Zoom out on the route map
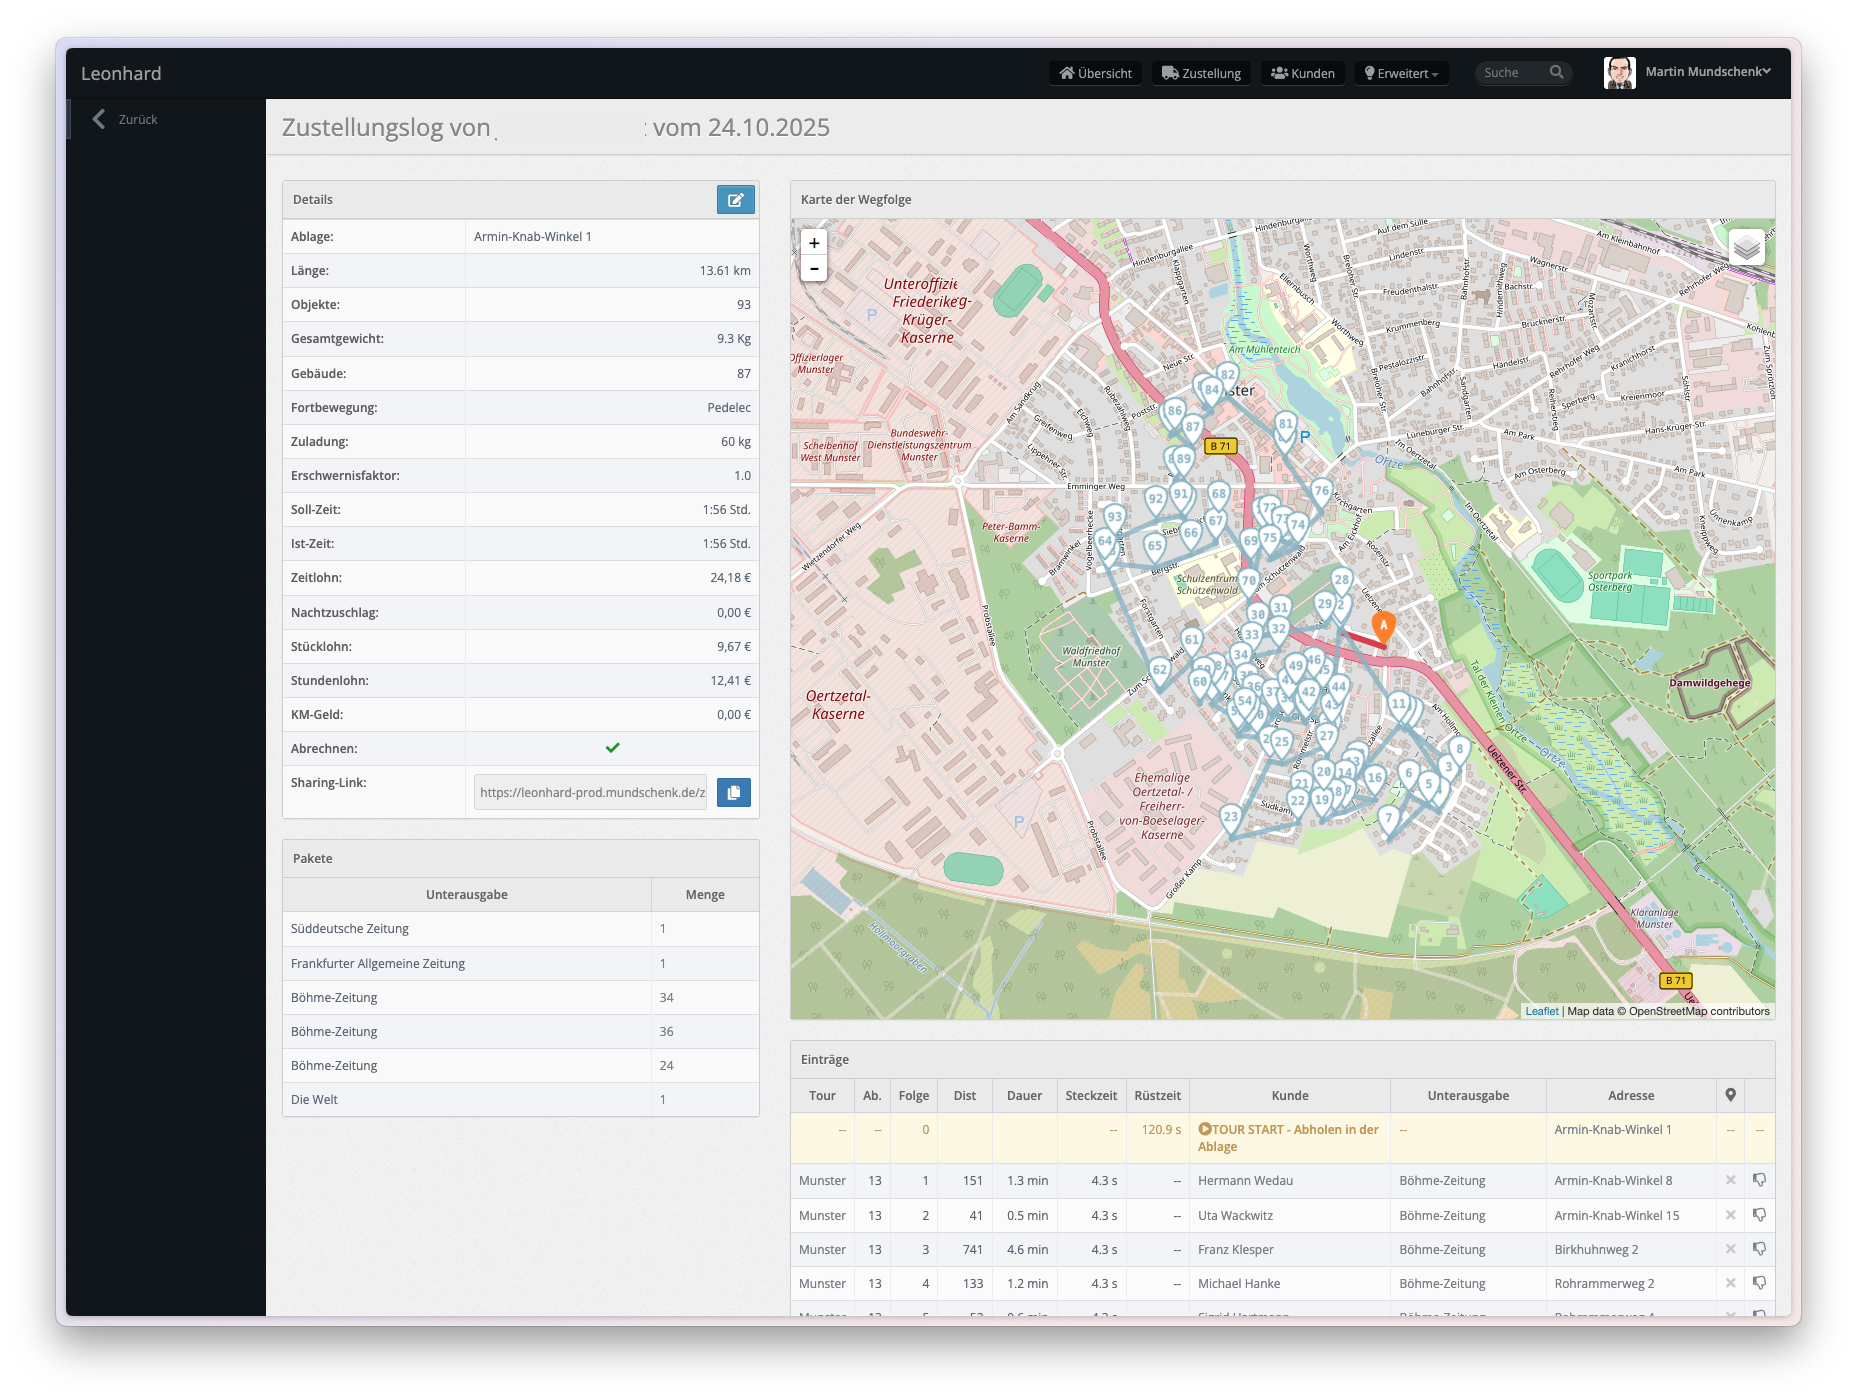The image size is (1857, 1400). click(814, 269)
